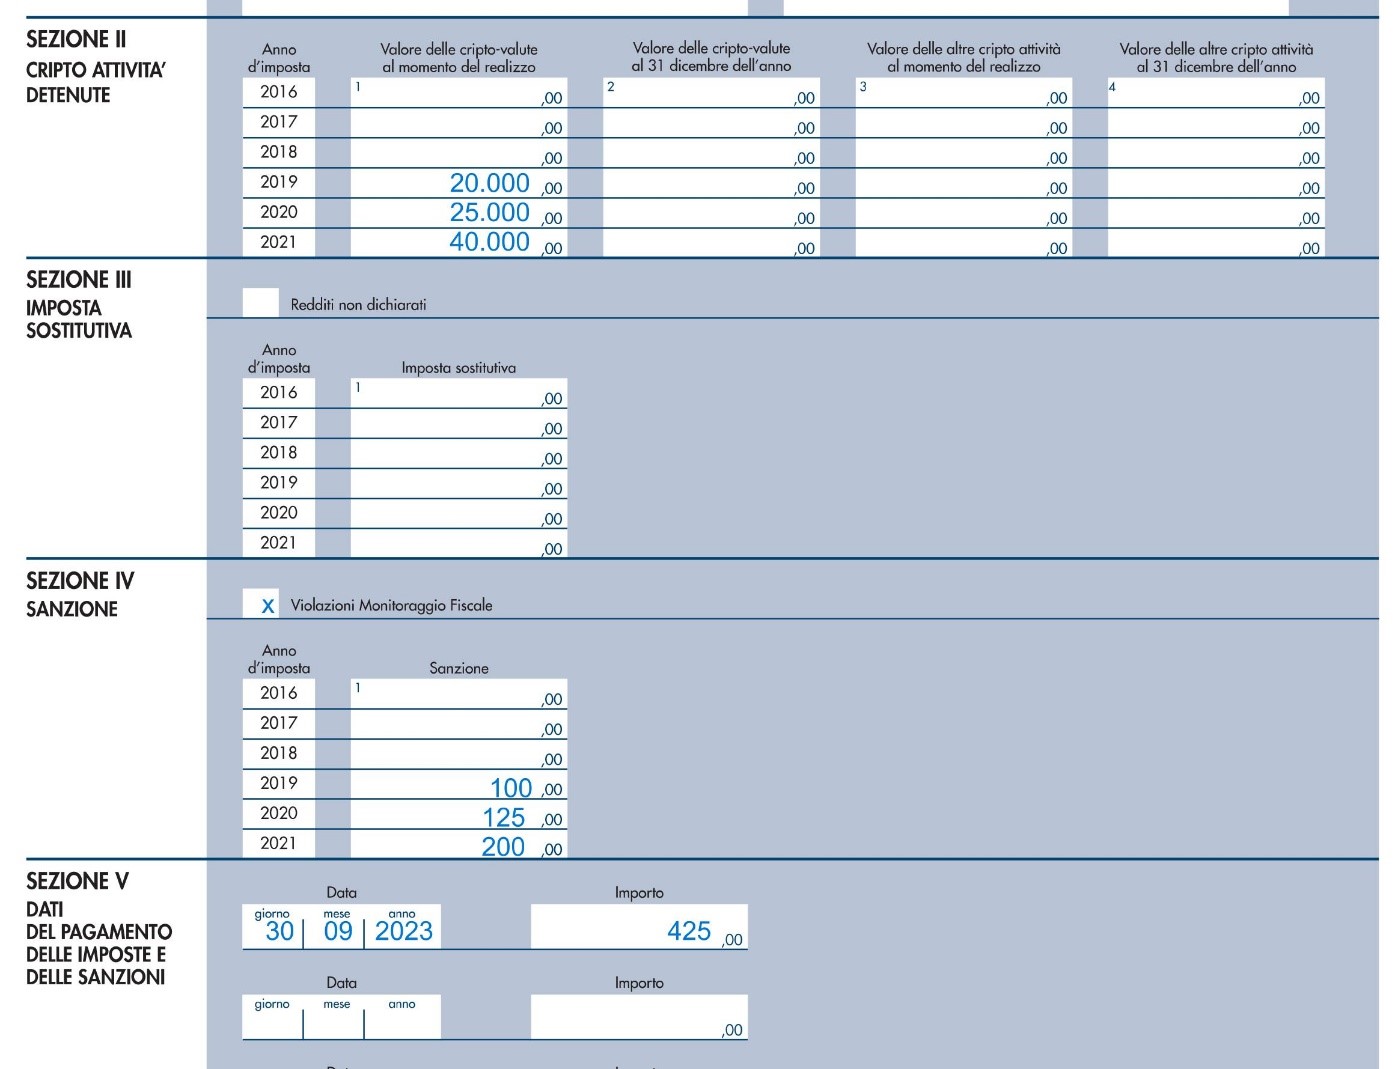Click the 2018 altre cripto attività realizzo field
Viewport: 1395px width, 1069px height.
[963, 153]
